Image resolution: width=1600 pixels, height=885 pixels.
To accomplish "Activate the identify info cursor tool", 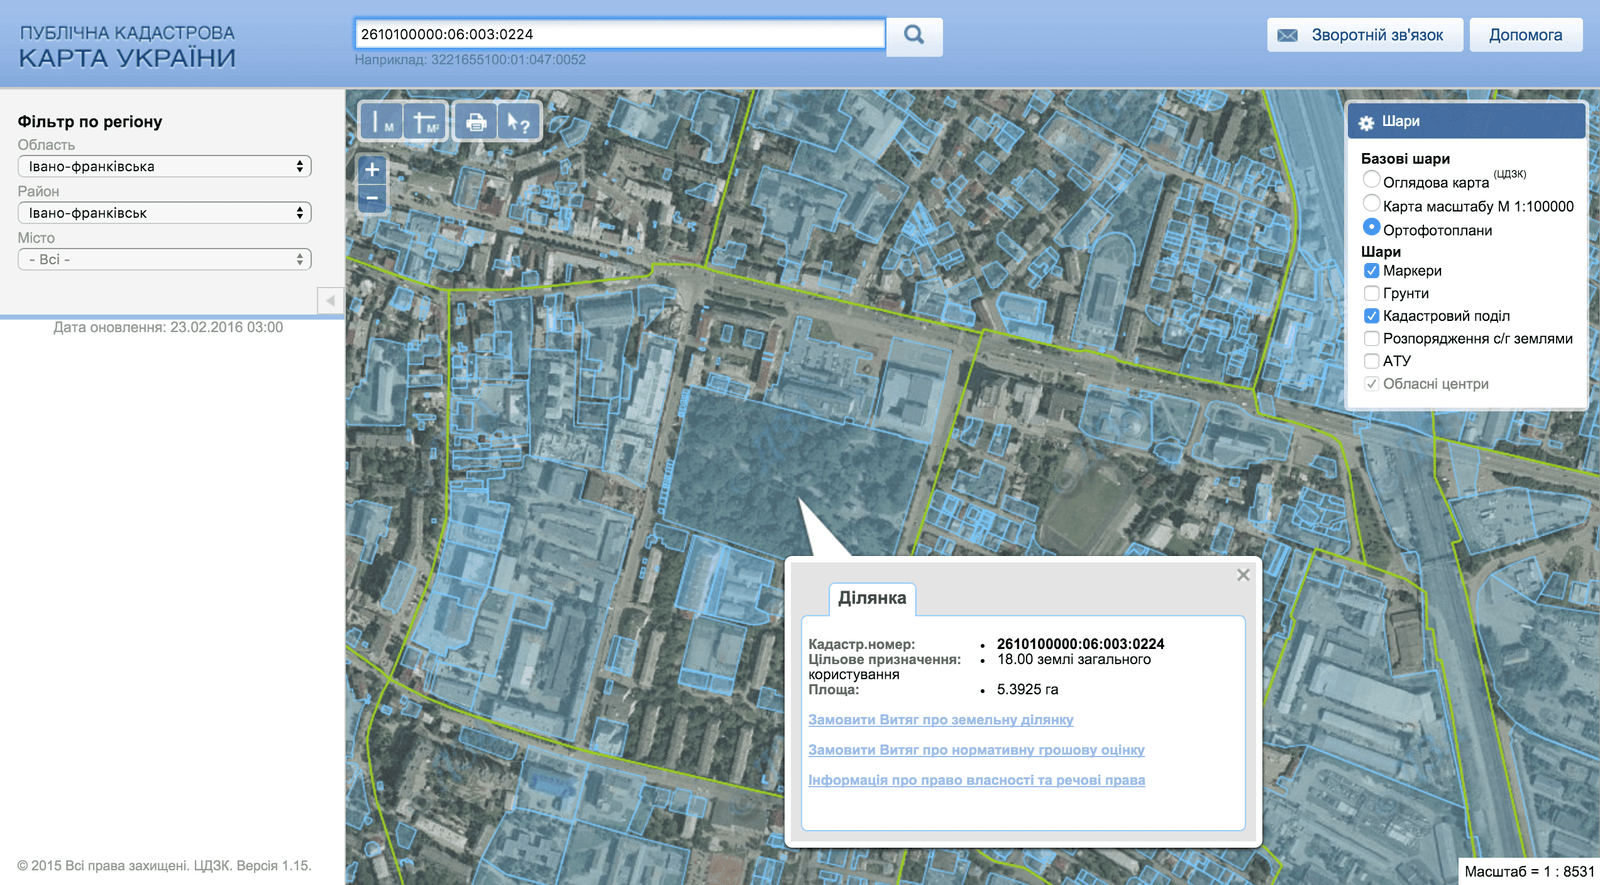I will tap(518, 122).
